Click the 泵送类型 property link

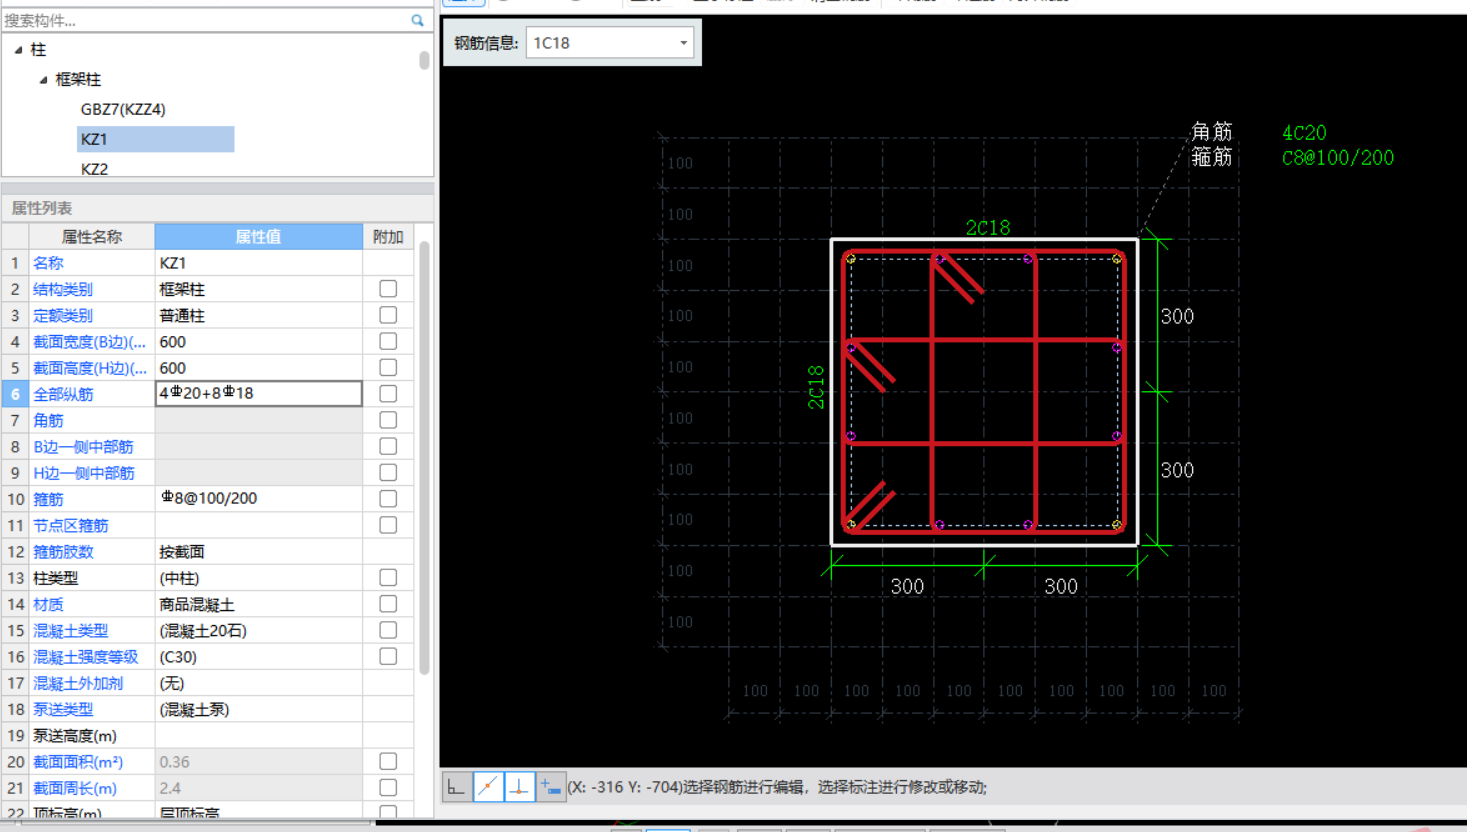click(63, 709)
